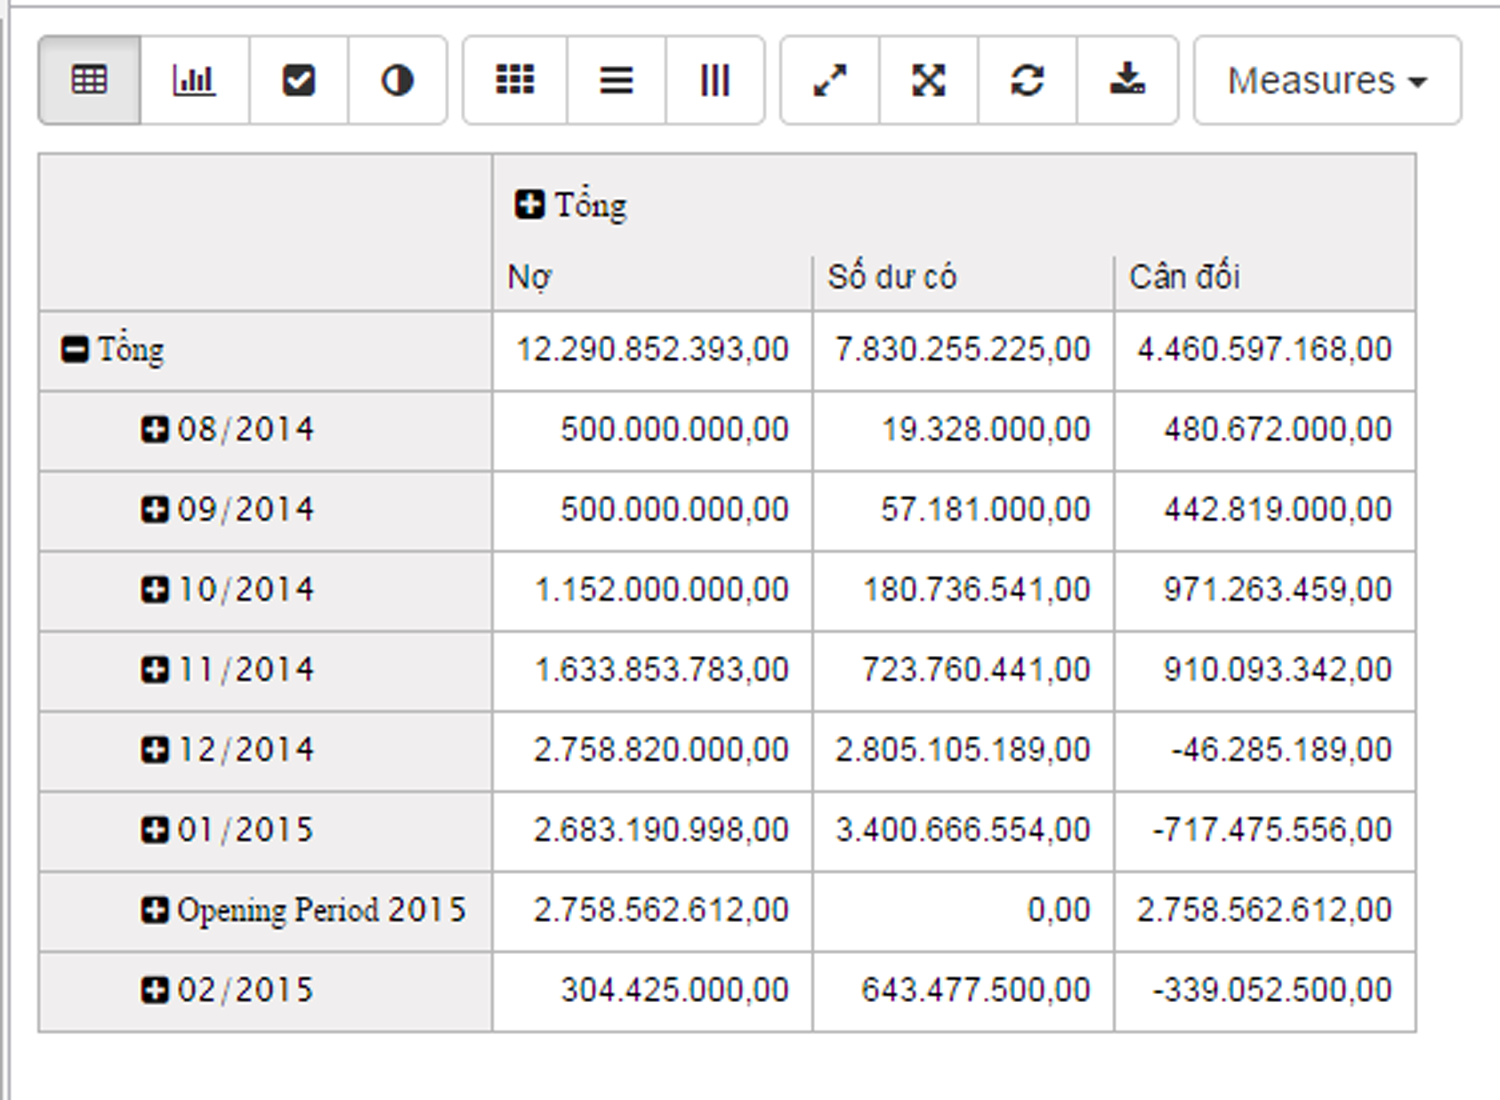Click the vertical lines column icon

pyautogui.click(x=715, y=80)
